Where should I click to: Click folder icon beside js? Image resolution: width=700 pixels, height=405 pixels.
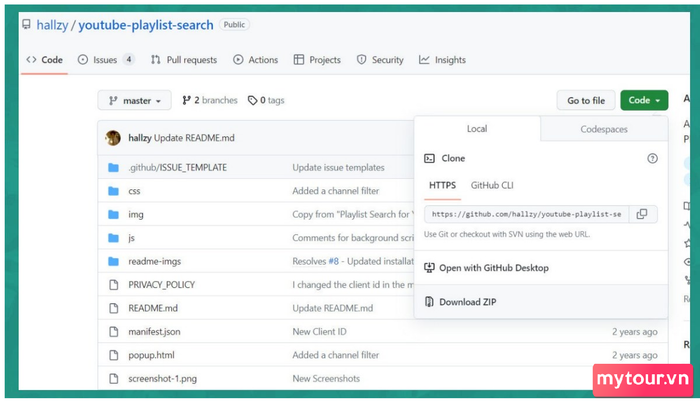coord(114,238)
